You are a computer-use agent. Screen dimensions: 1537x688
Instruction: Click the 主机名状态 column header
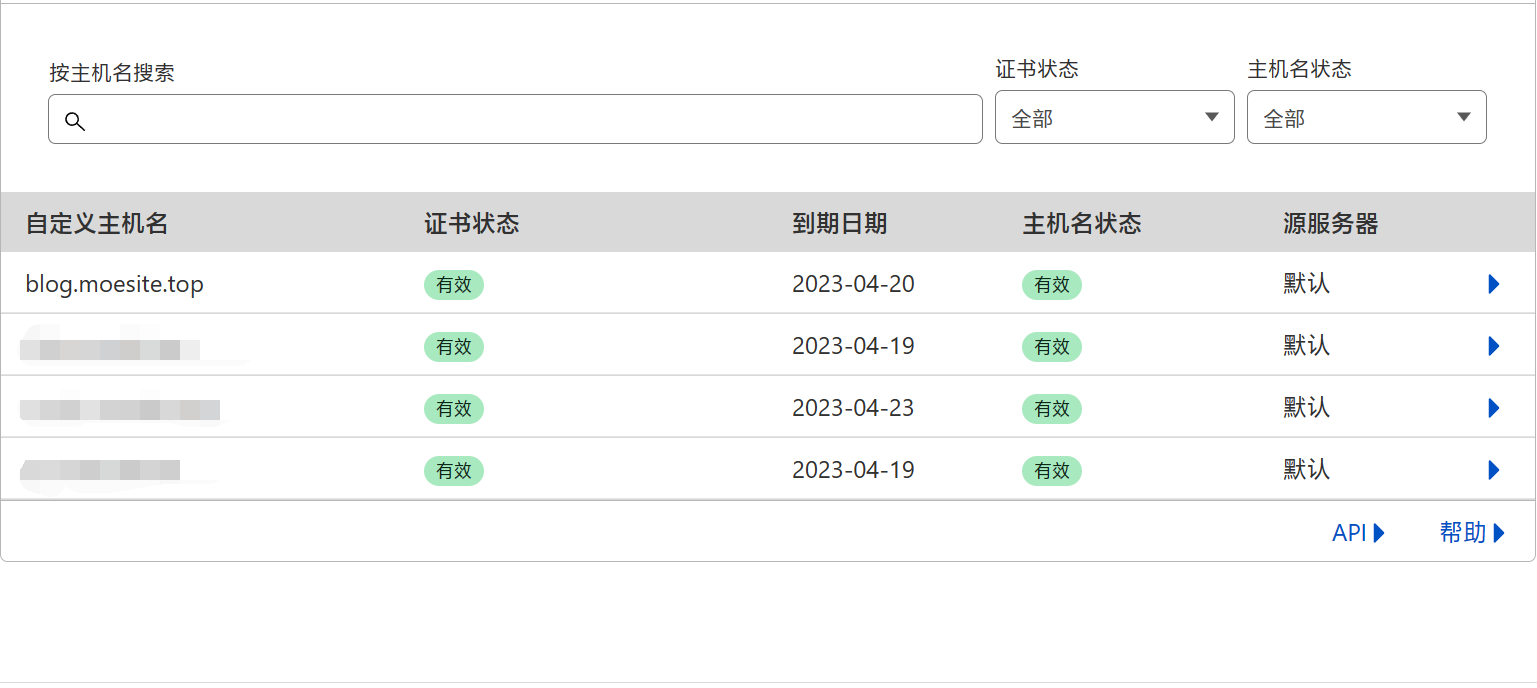1082,223
